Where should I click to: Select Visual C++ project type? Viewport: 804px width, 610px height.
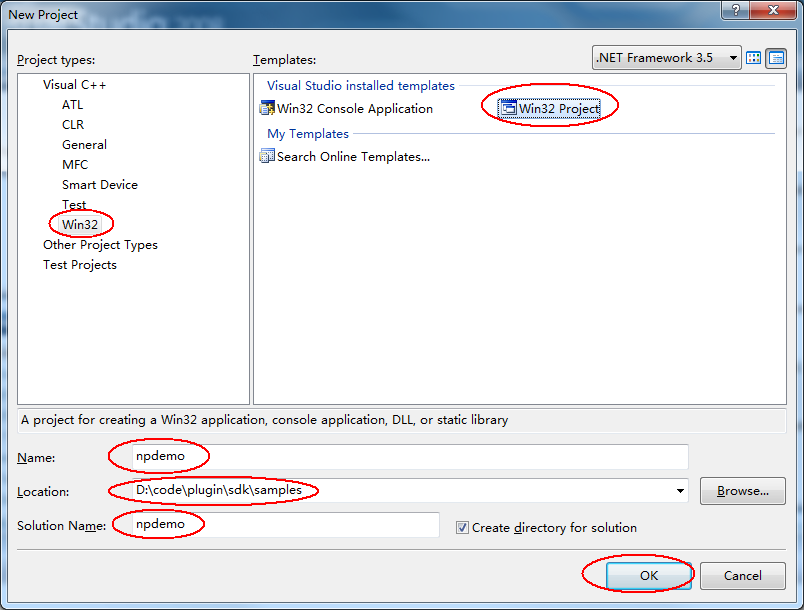pyautogui.click(x=74, y=85)
